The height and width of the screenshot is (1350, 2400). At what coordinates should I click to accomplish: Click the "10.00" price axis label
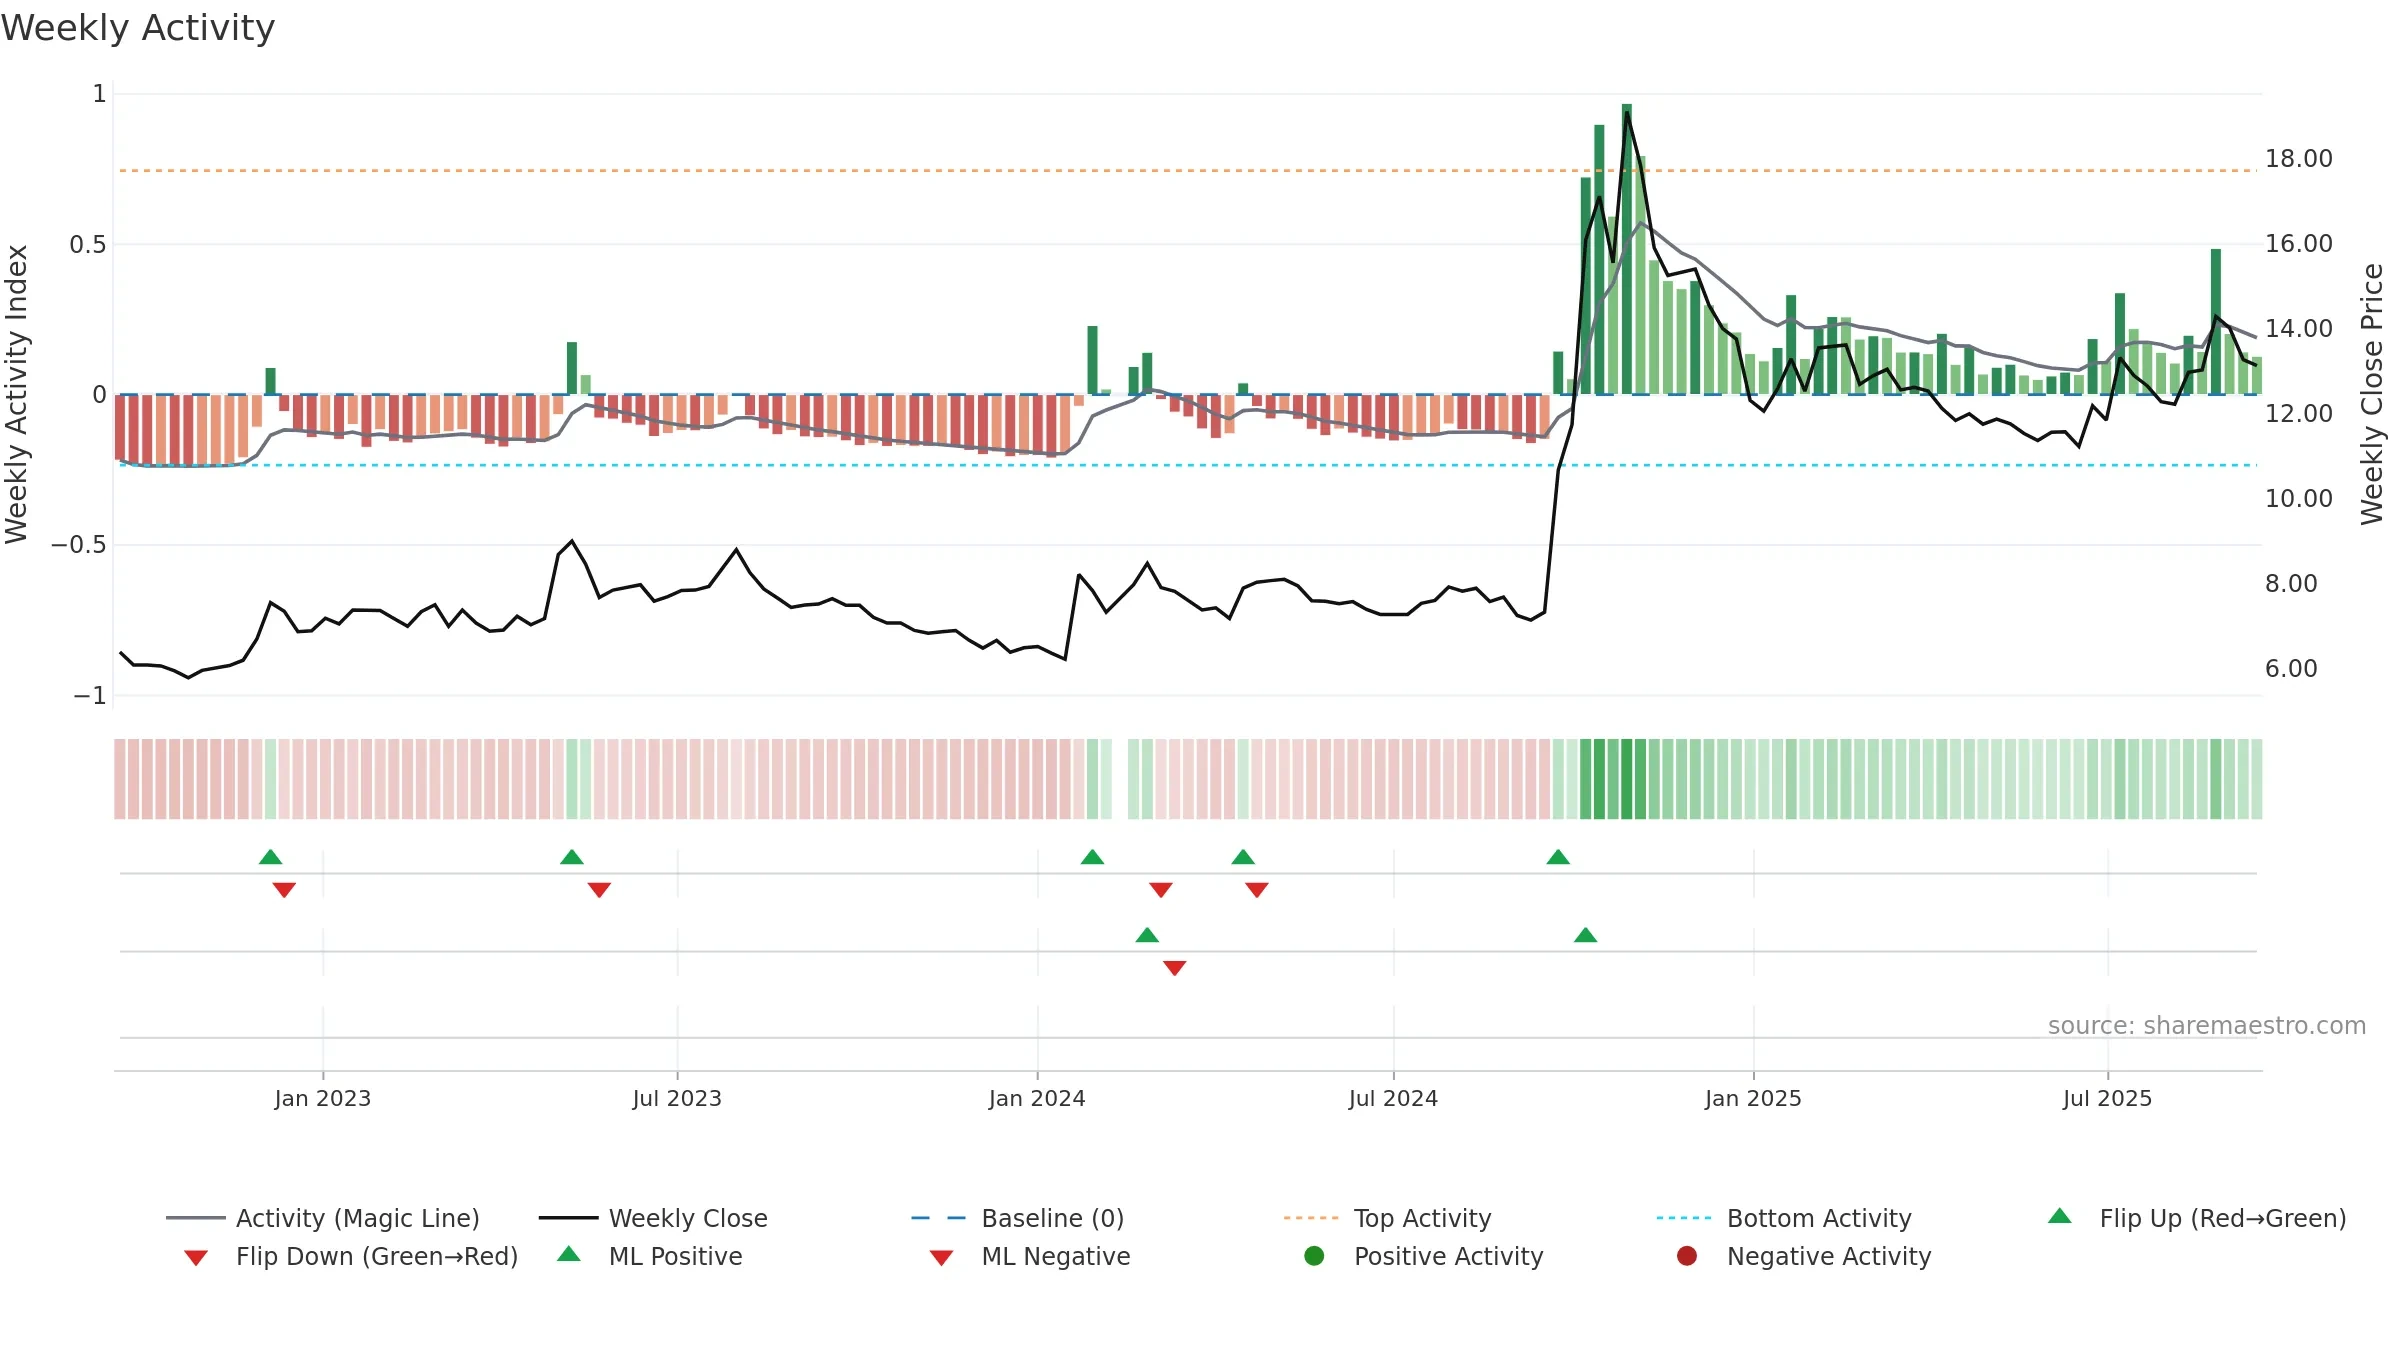[x=2298, y=499]
